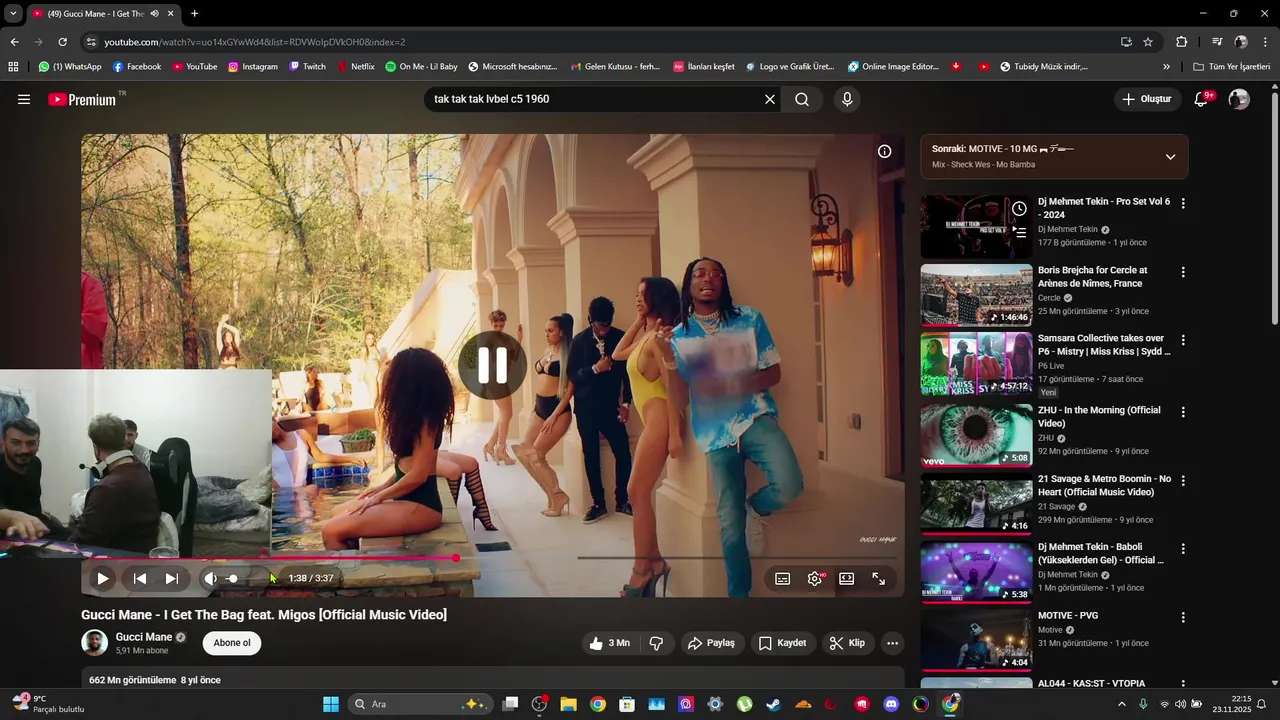Resume playback with the play button
The width and height of the screenshot is (1280, 720).
click(102, 578)
